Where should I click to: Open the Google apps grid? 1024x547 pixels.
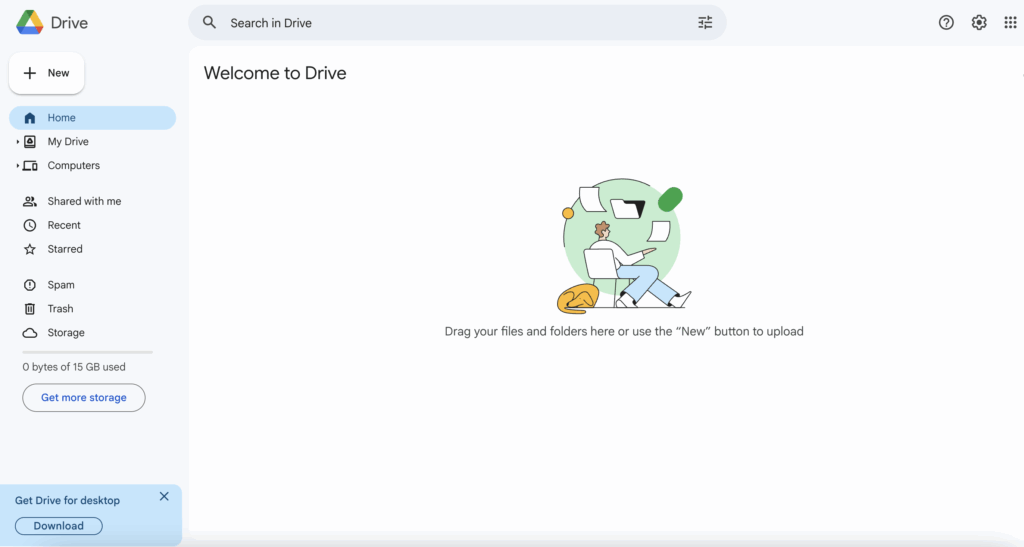tap(1010, 23)
